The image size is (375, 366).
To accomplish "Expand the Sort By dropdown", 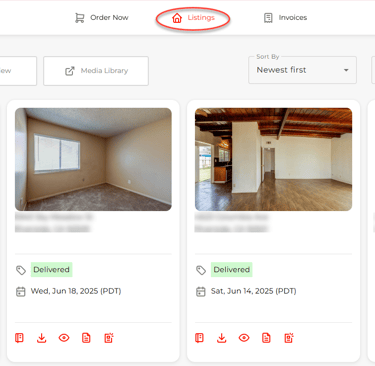I will (302, 70).
